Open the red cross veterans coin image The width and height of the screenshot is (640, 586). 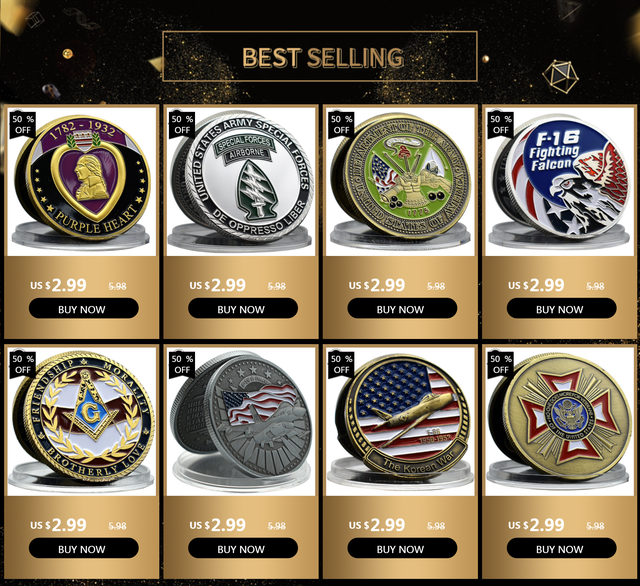(560, 422)
